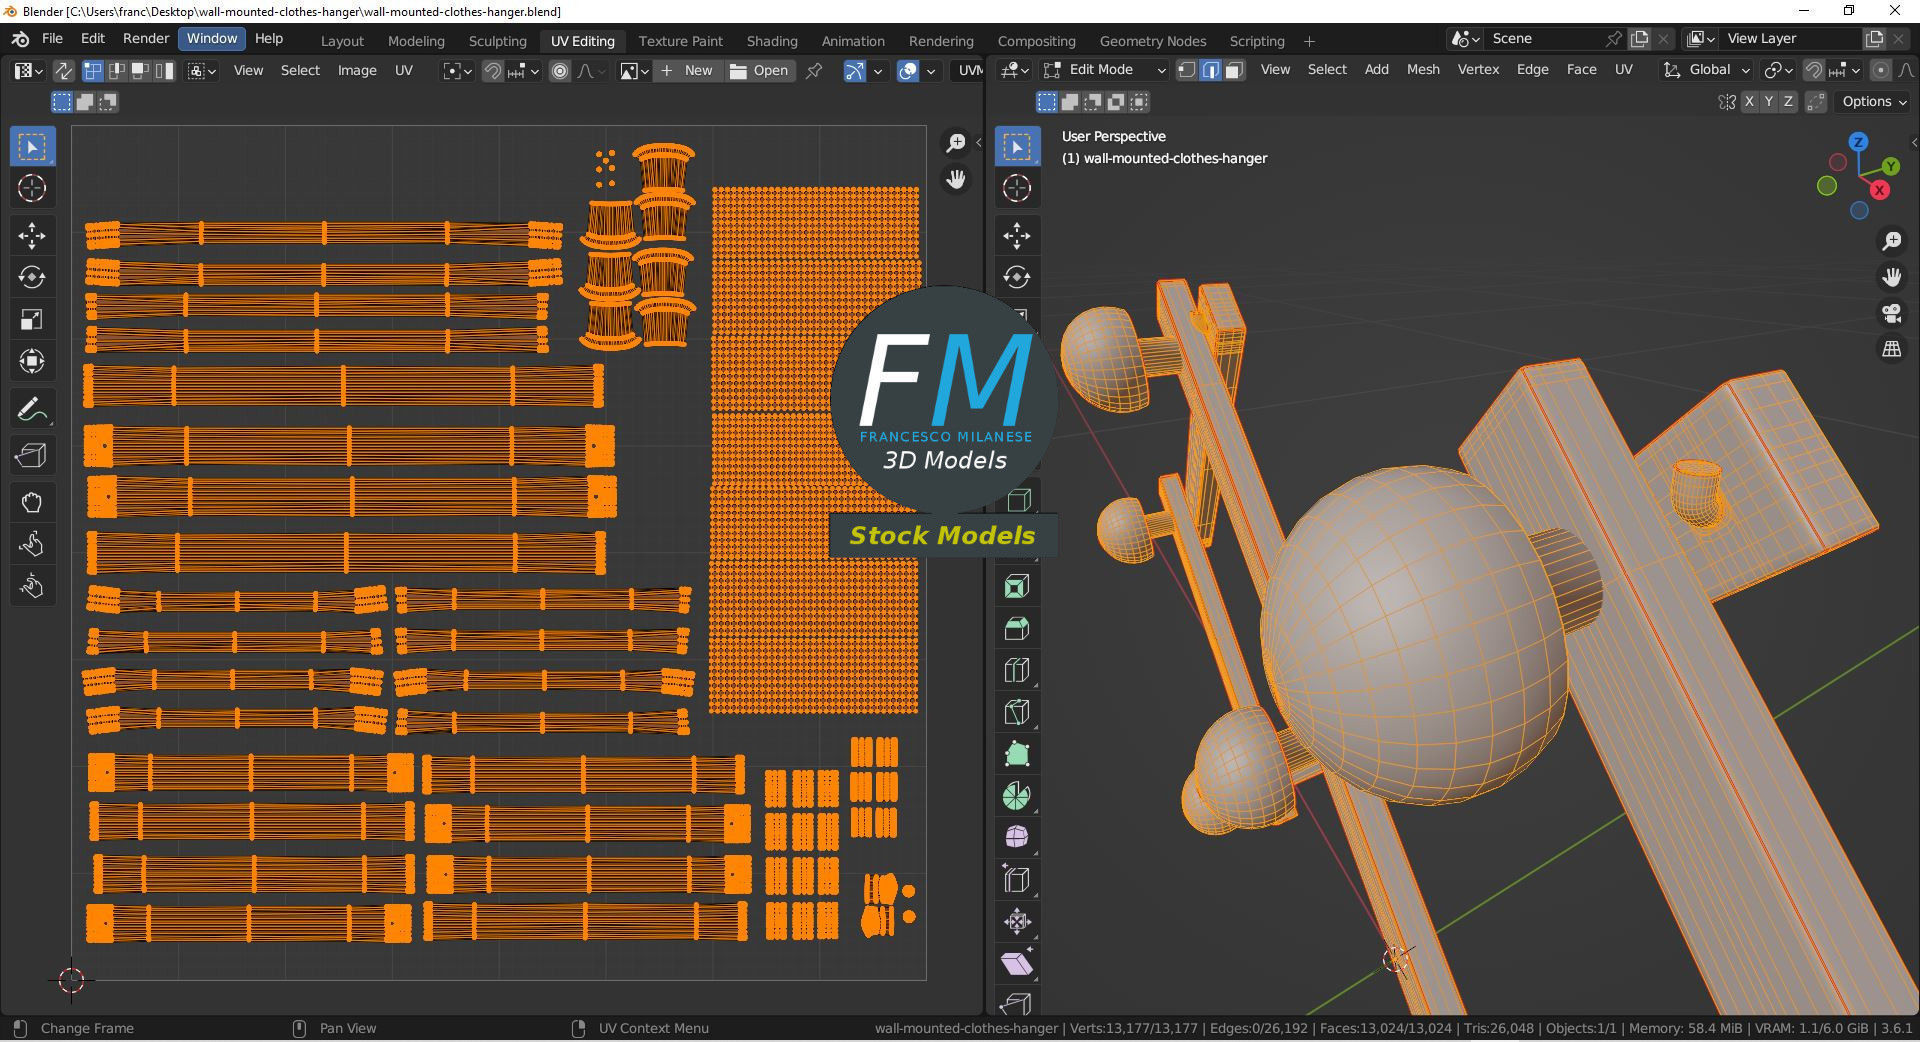Select the Shear tool
This screenshot has height=1042, width=1920.
click(1017, 964)
